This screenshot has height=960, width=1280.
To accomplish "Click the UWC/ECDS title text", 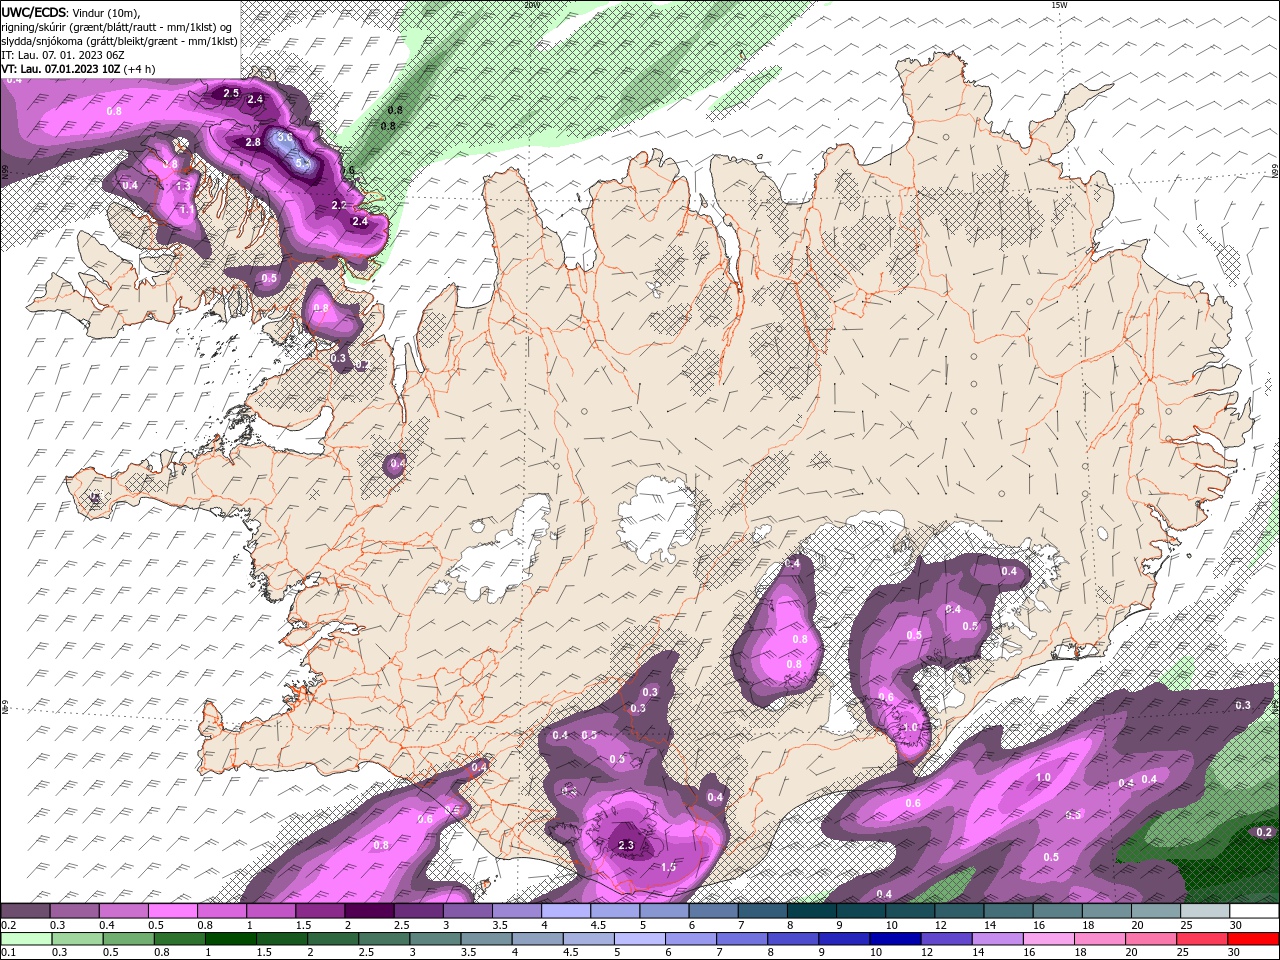I will pyautogui.click(x=34, y=12).
